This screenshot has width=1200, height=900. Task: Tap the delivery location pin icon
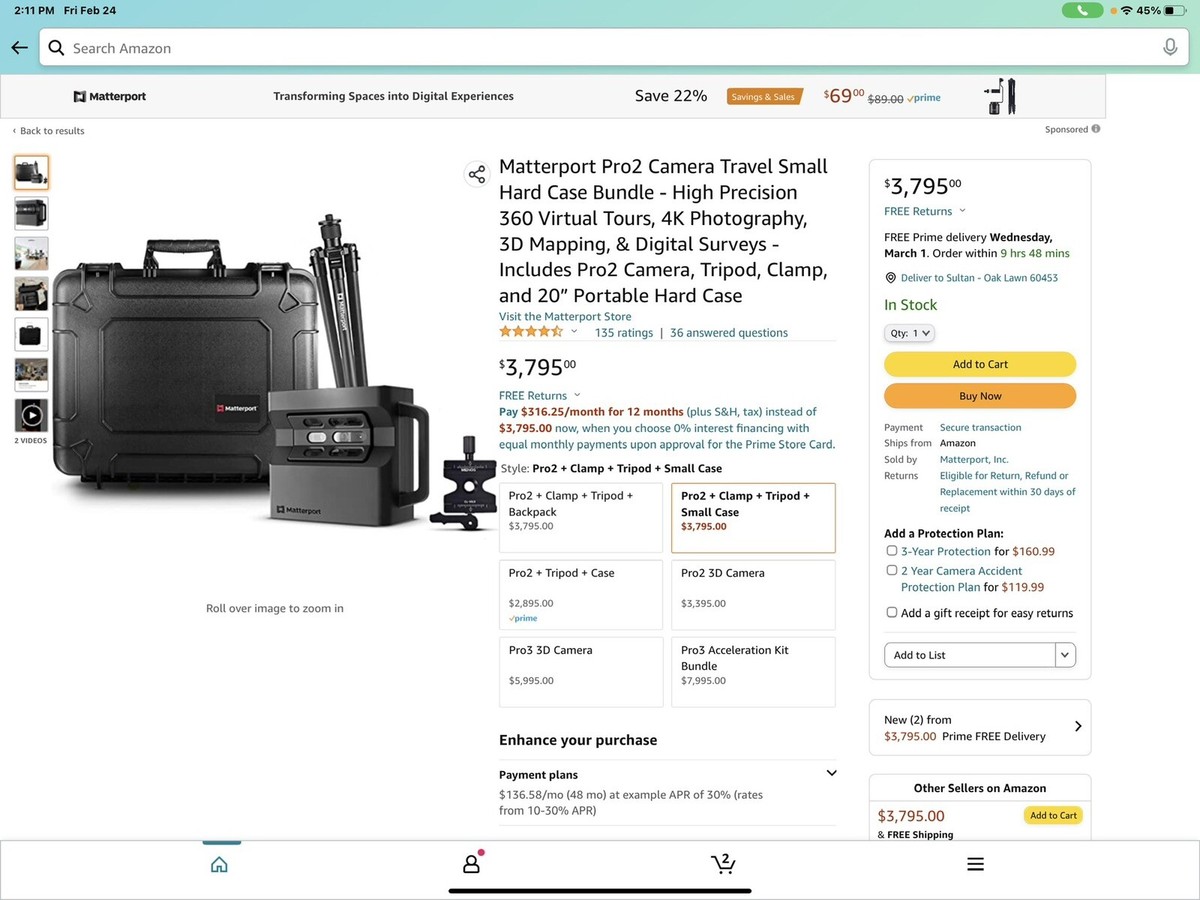coord(890,278)
